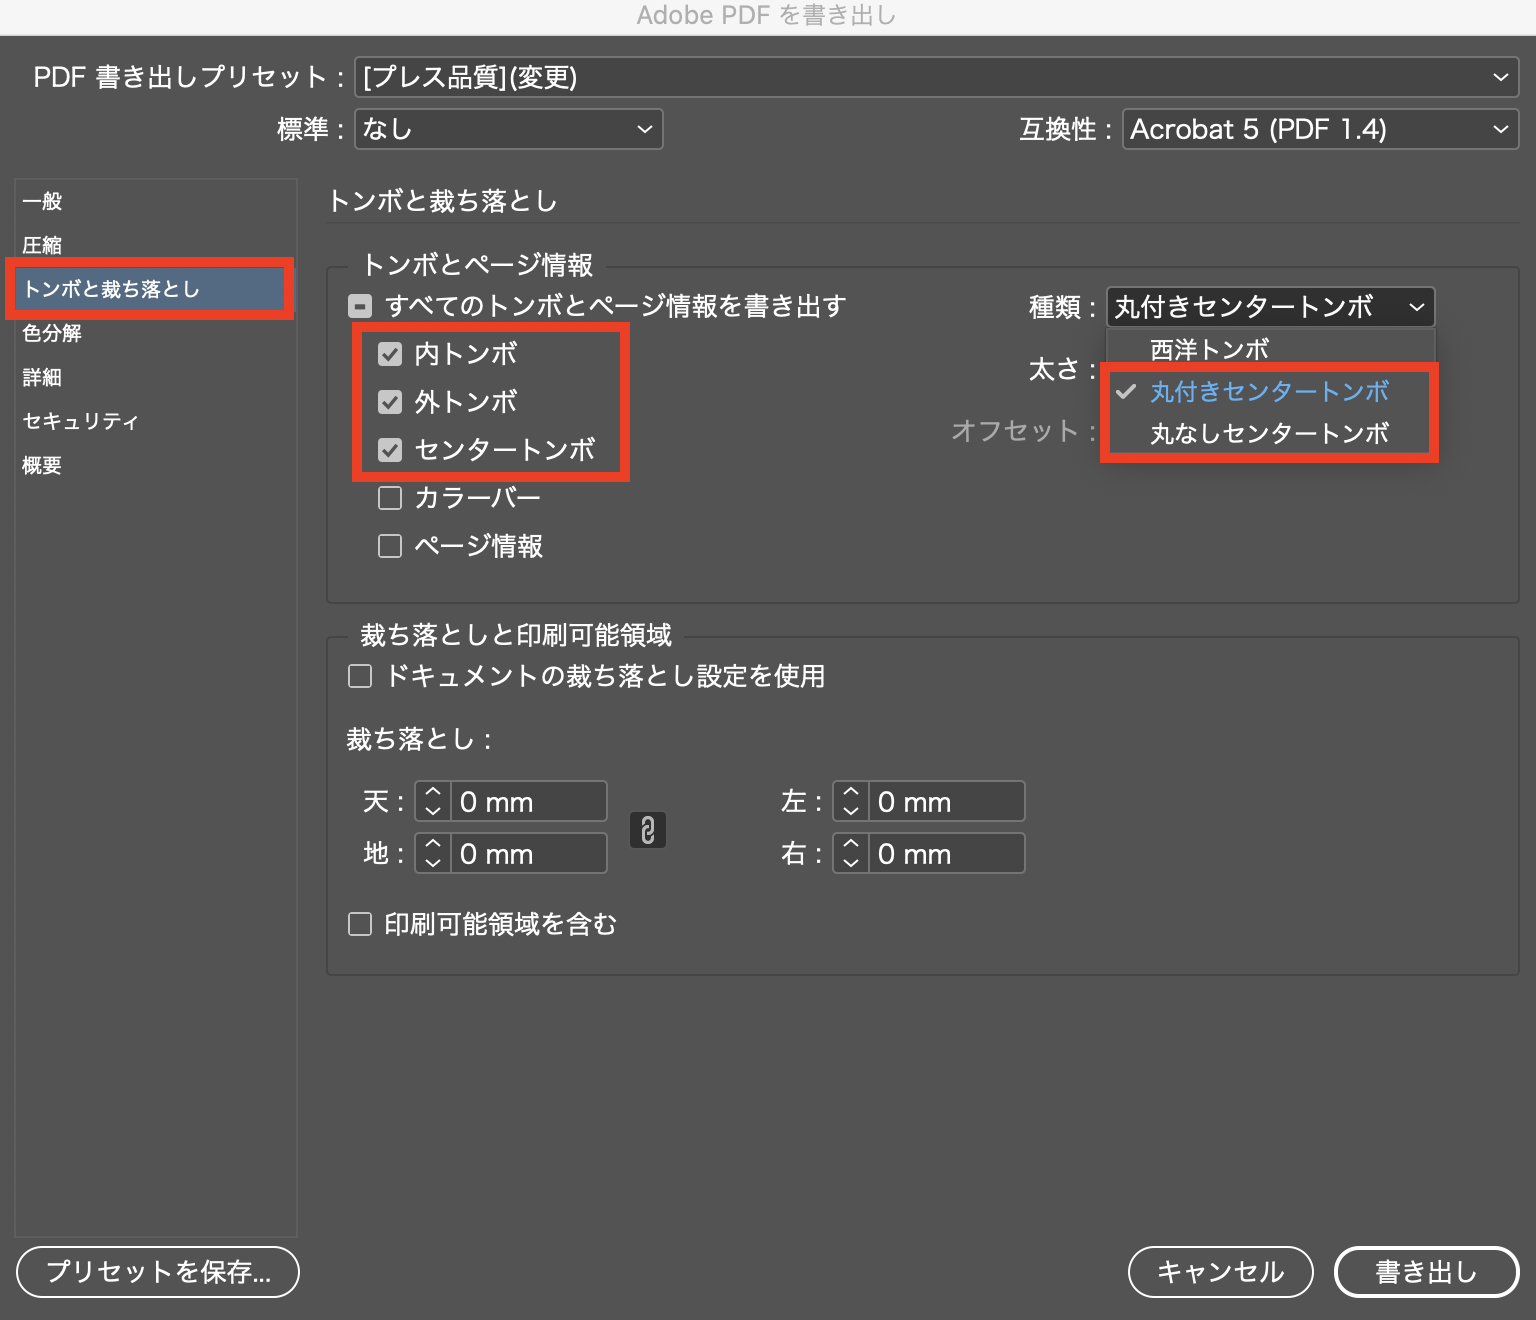The image size is (1536, 1320).
Task: Click the 書き出し button
Action: 1426,1272
